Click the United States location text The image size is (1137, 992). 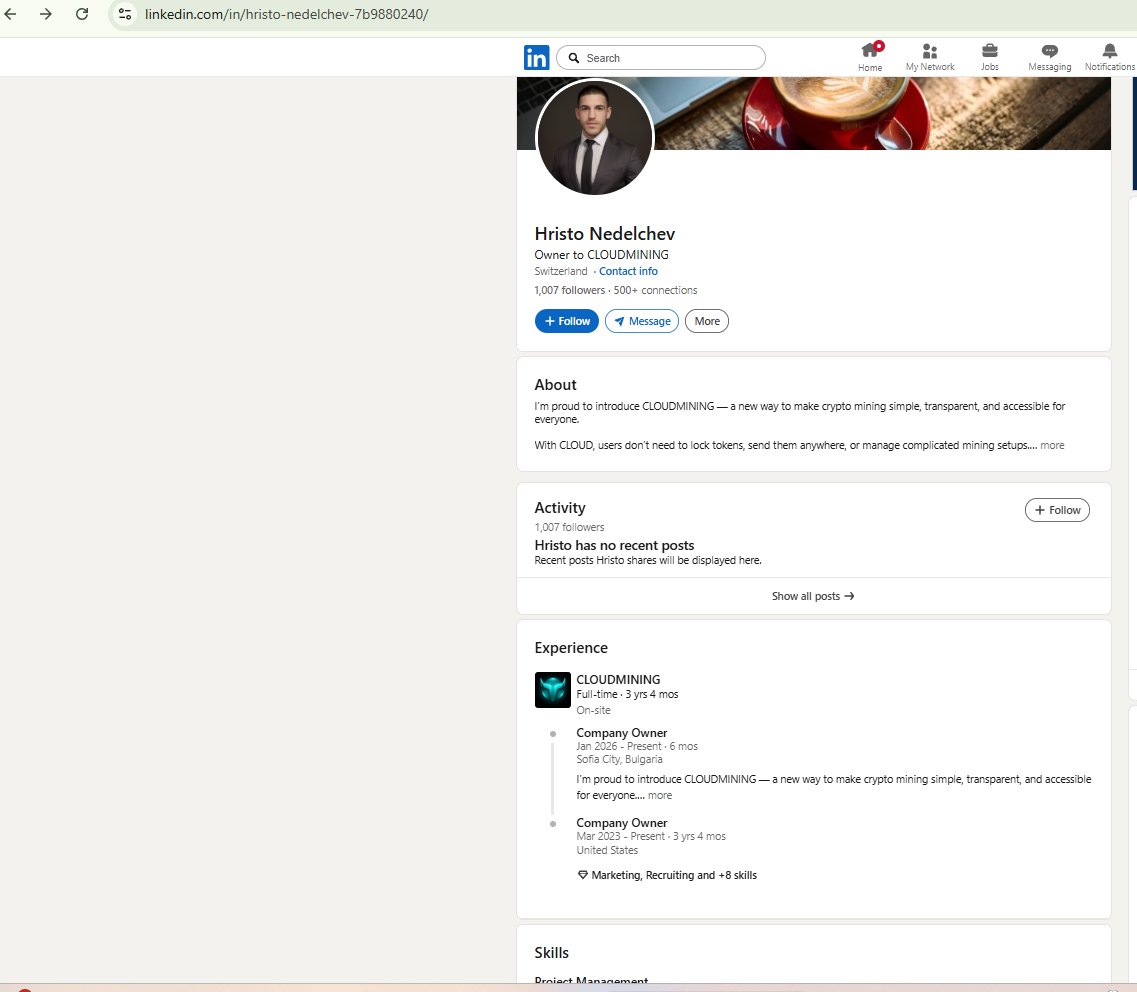(607, 850)
